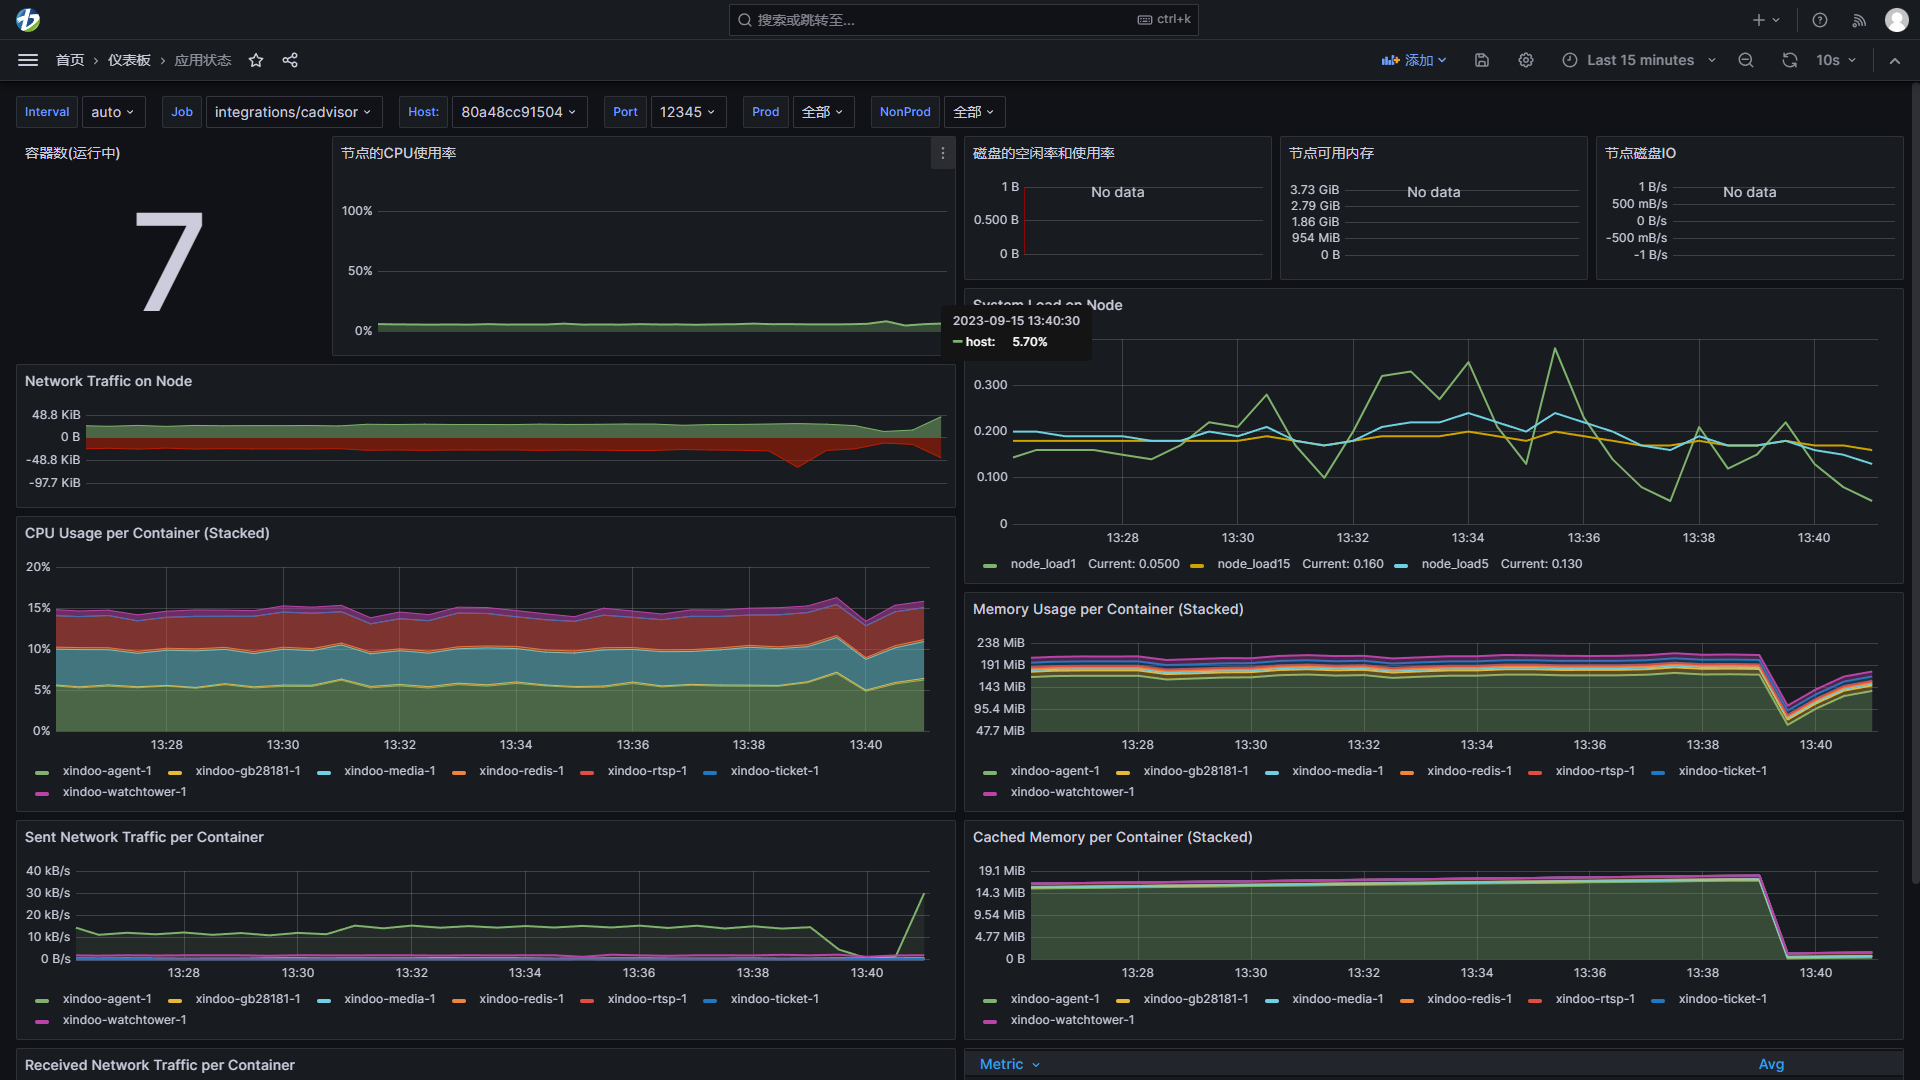Open the Host 80a48cc91504 dropdown
Image resolution: width=1920 pixels, height=1080 pixels.
pyautogui.click(x=519, y=112)
